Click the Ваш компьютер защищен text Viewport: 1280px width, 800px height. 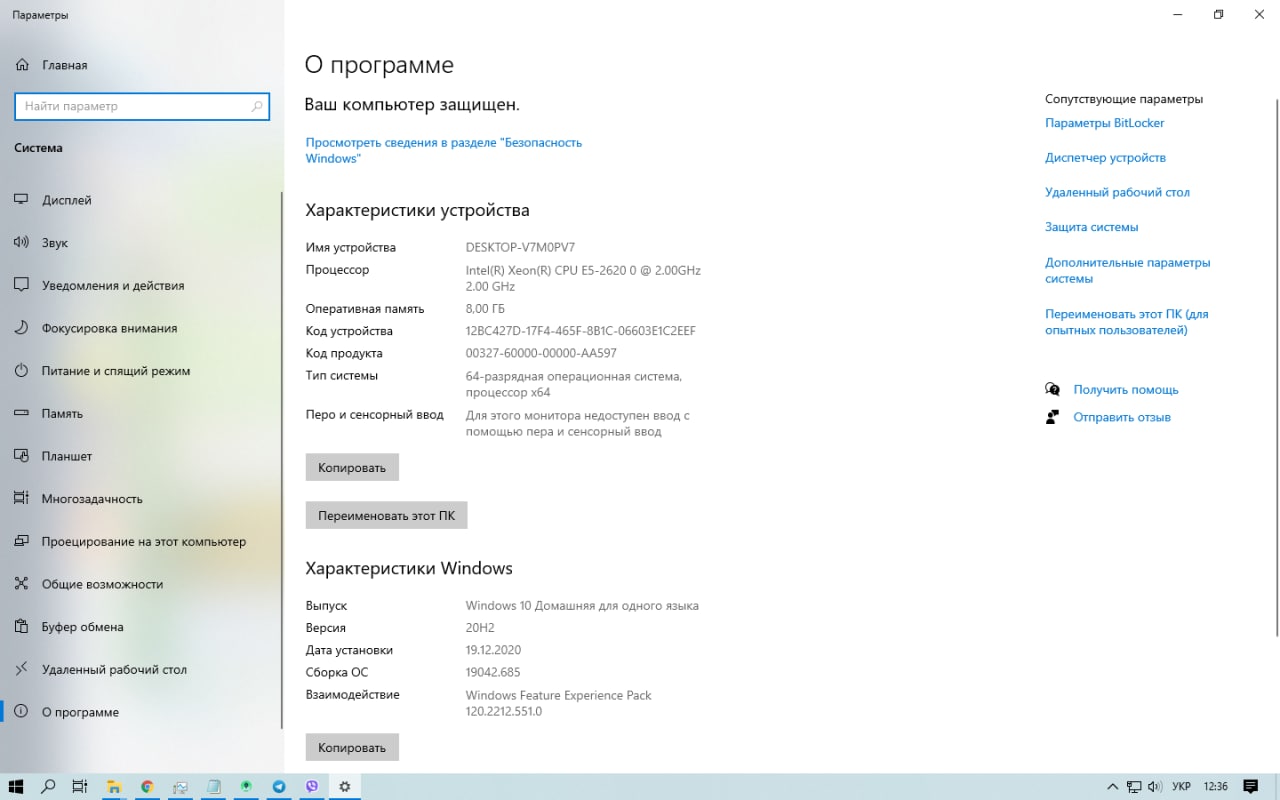coord(412,104)
